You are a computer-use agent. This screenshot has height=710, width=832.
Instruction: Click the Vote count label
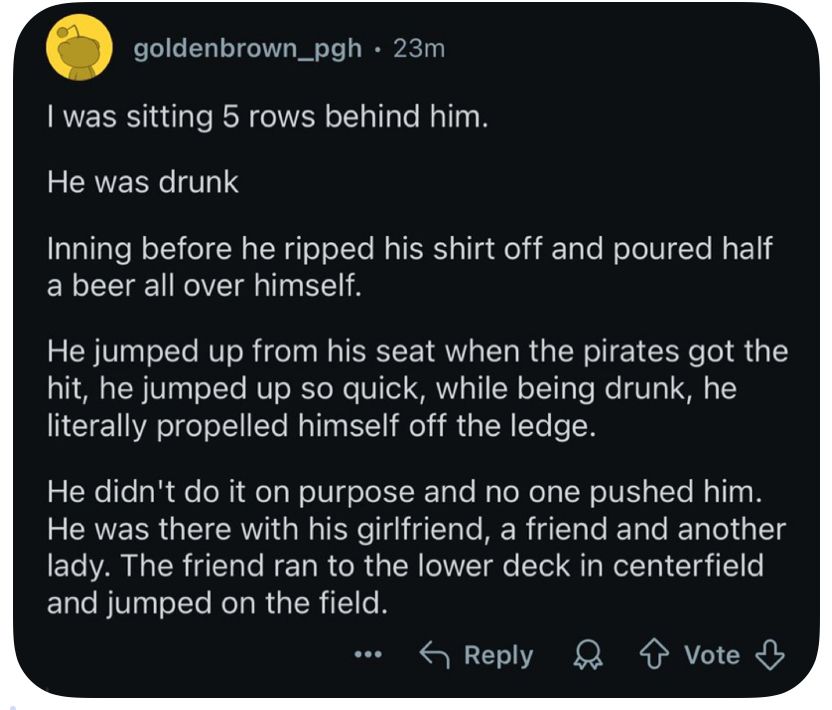712,655
